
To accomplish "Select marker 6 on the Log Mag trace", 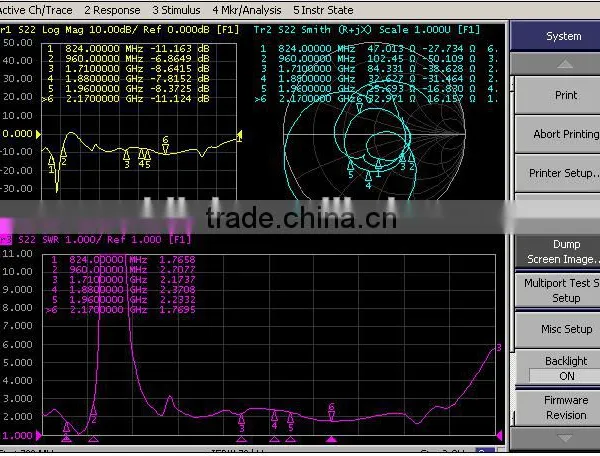I will [165, 145].
